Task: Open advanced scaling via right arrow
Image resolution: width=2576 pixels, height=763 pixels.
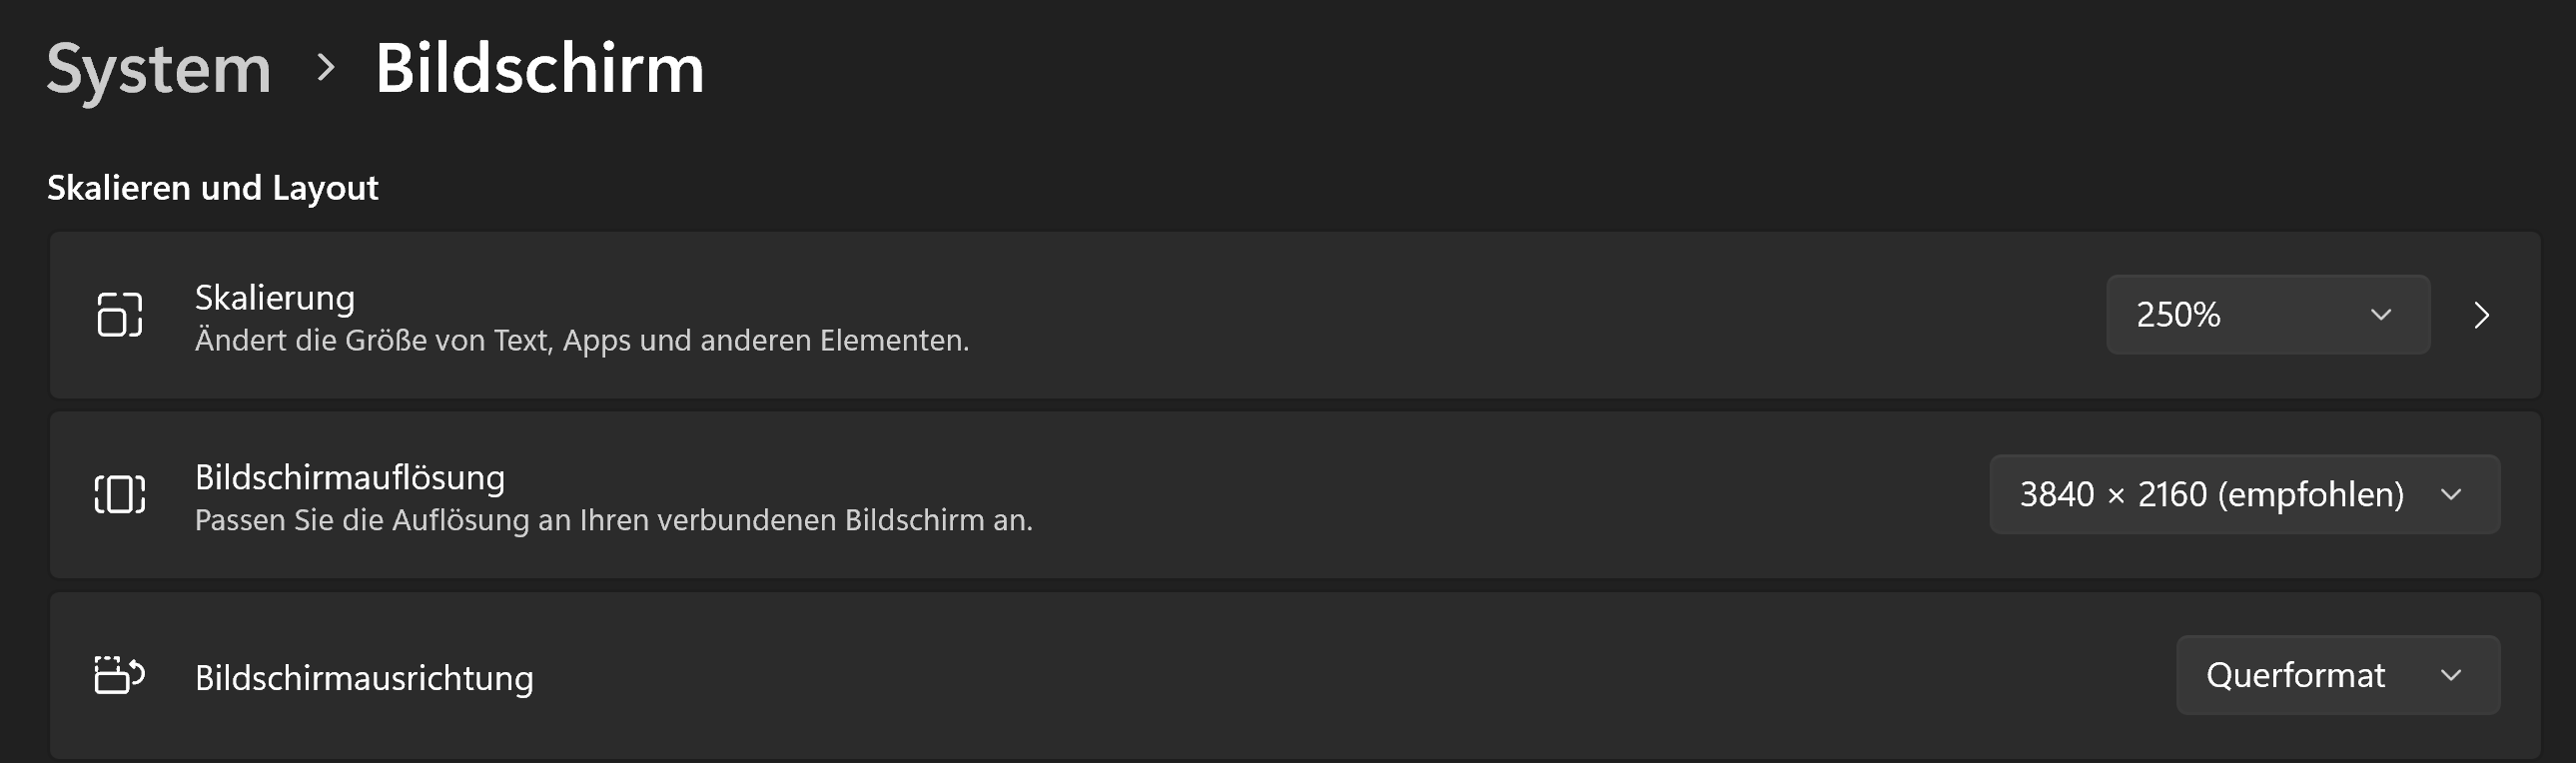Action: tap(2481, 315)
